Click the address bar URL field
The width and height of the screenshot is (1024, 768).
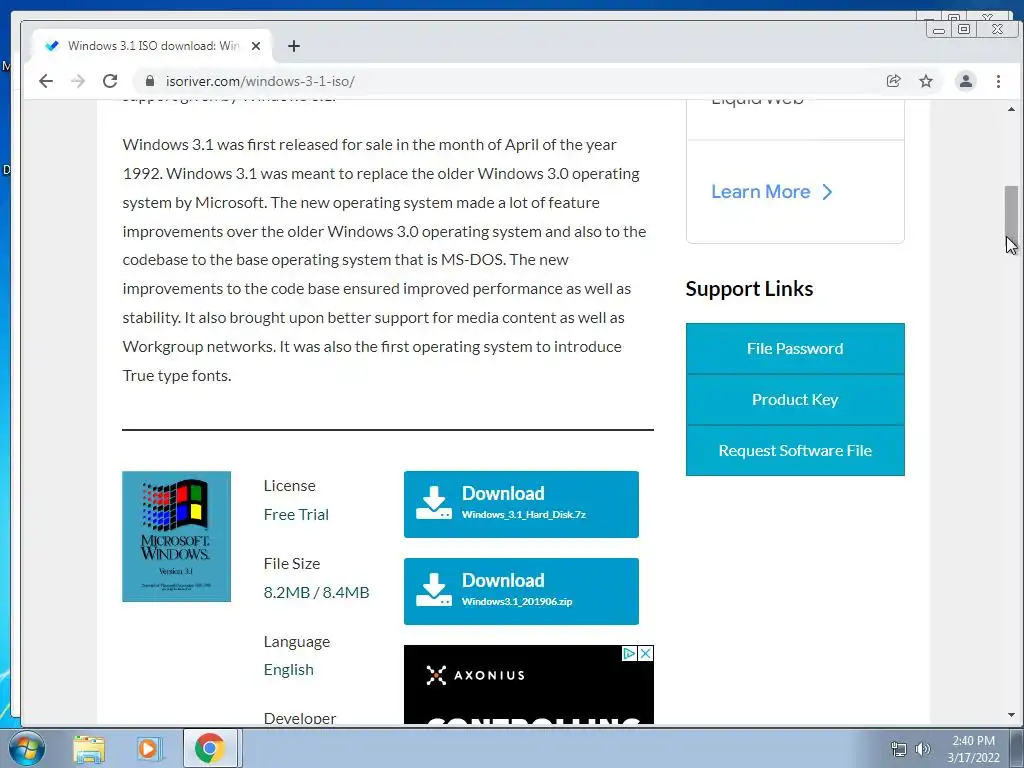pyautogui.click(x=509, y=81)
